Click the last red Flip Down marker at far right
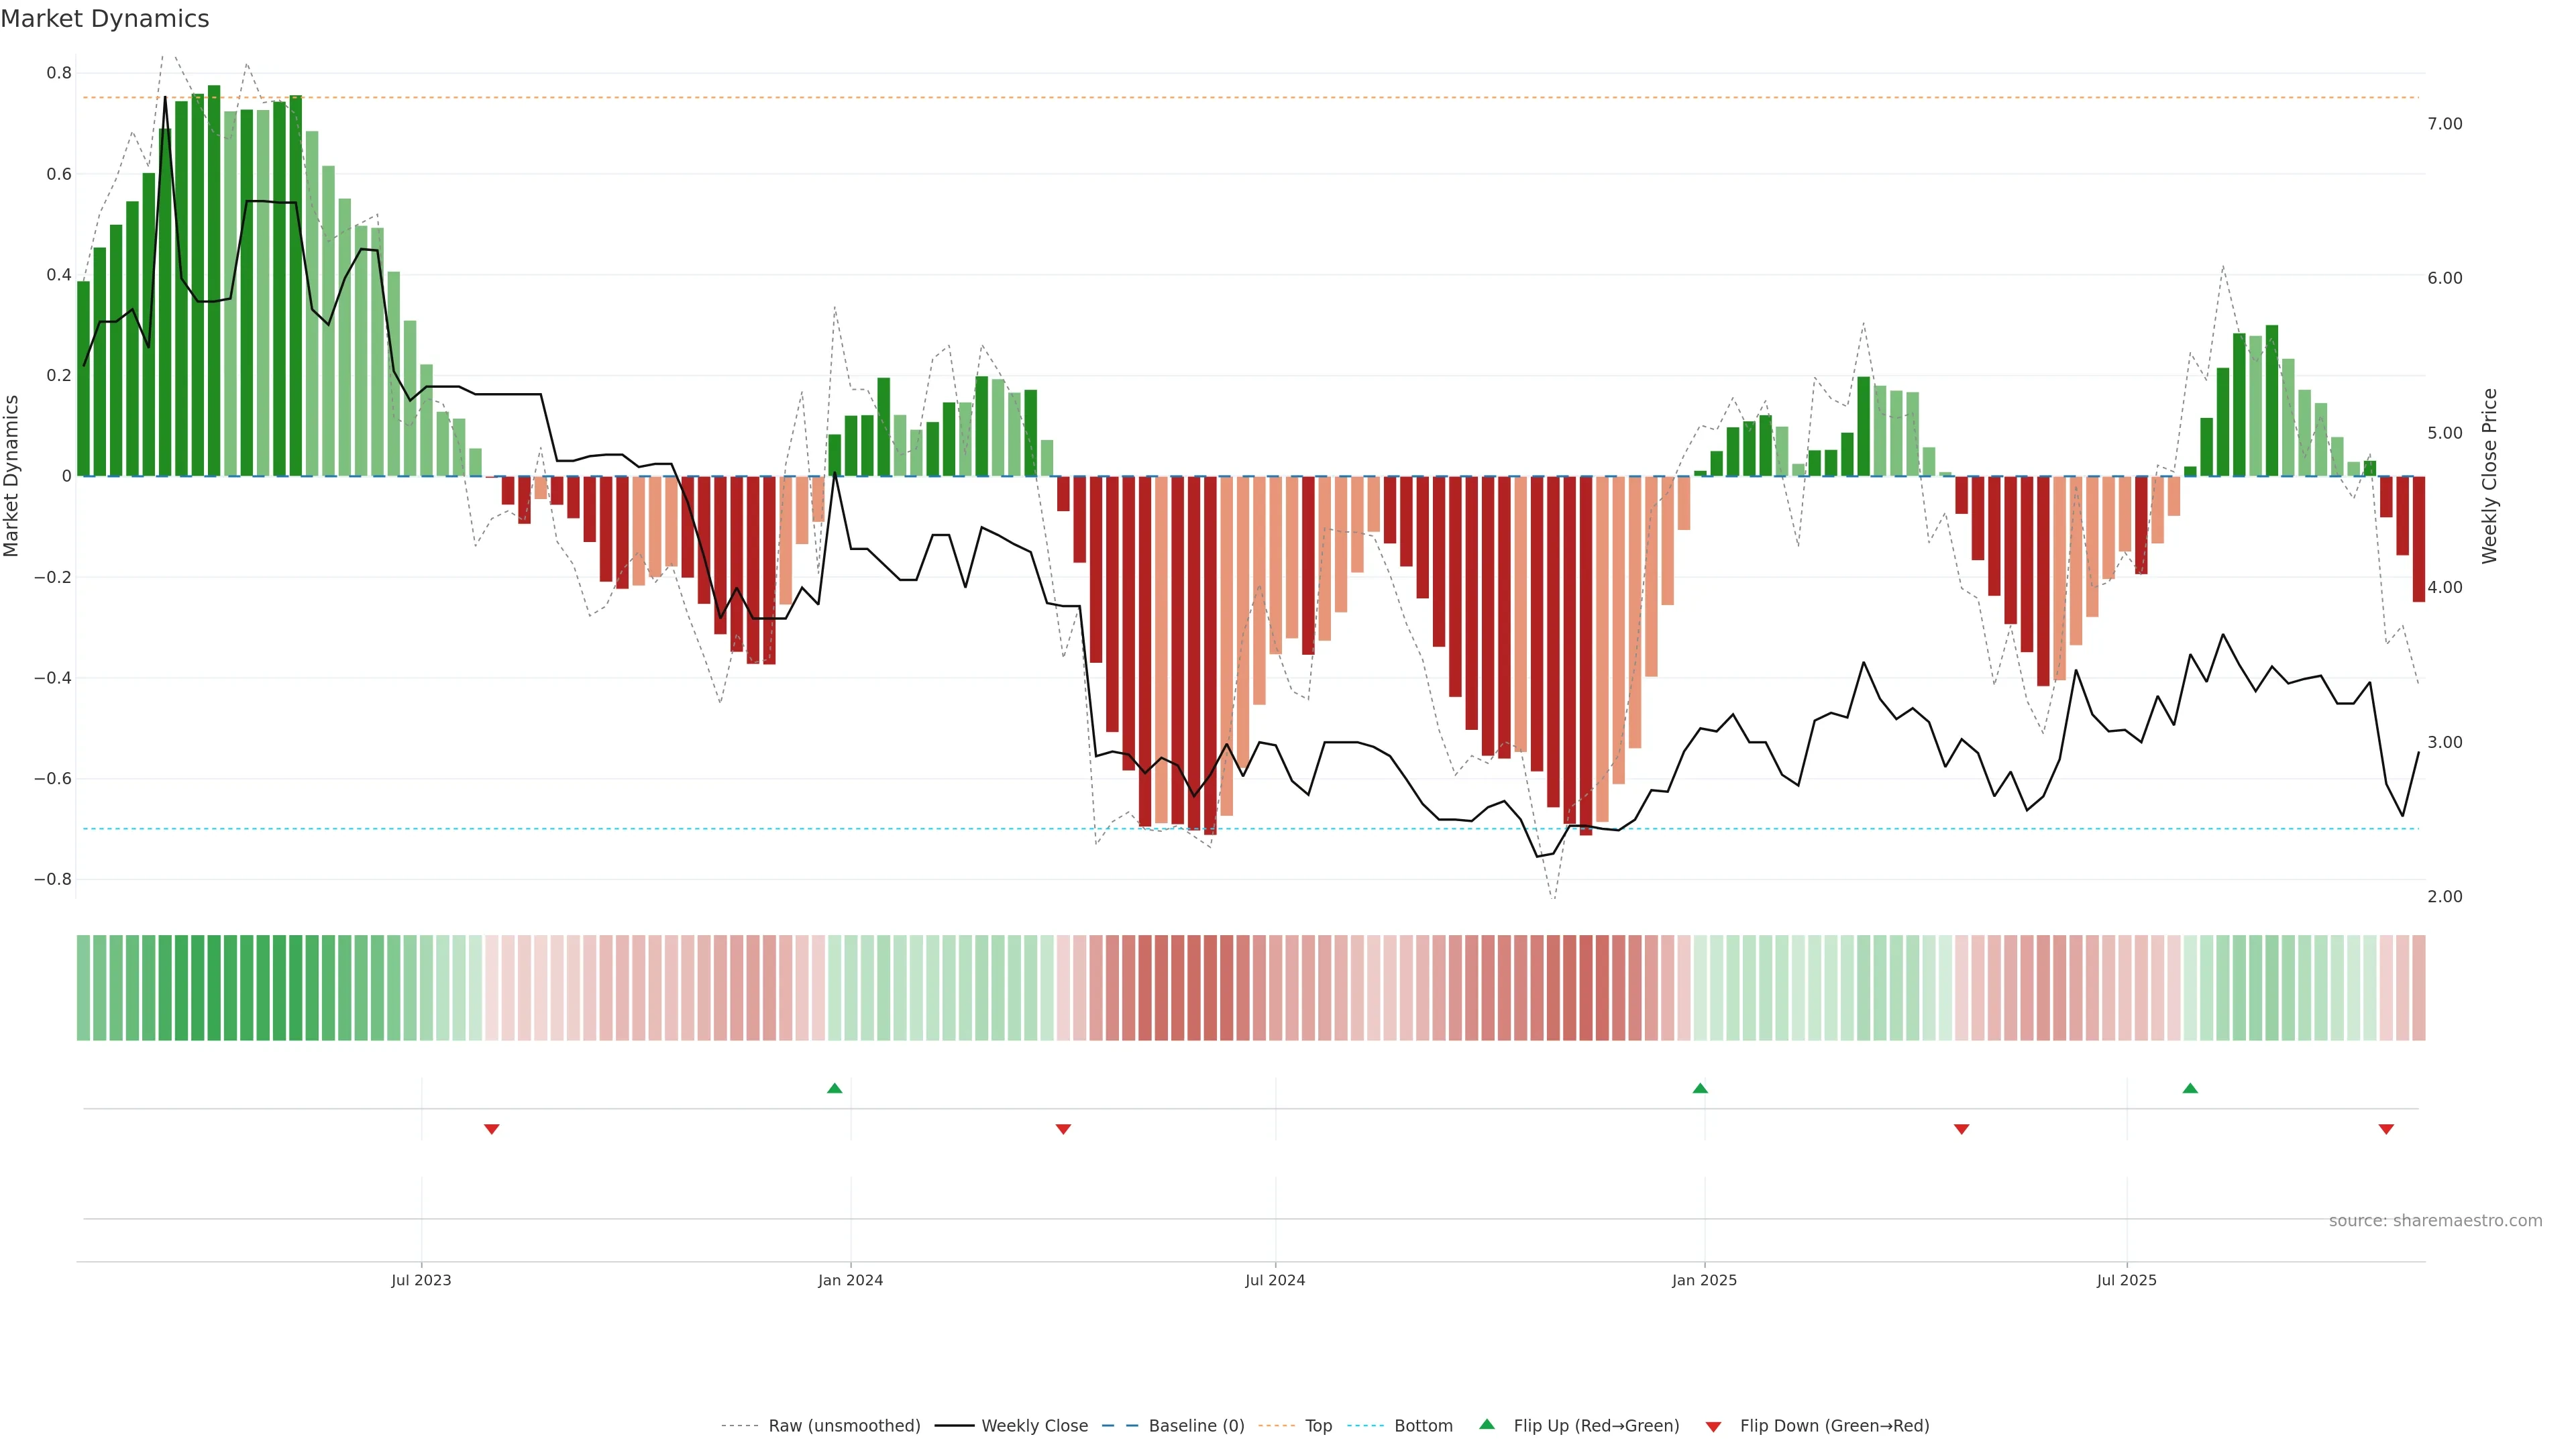 [2386, 1129]
